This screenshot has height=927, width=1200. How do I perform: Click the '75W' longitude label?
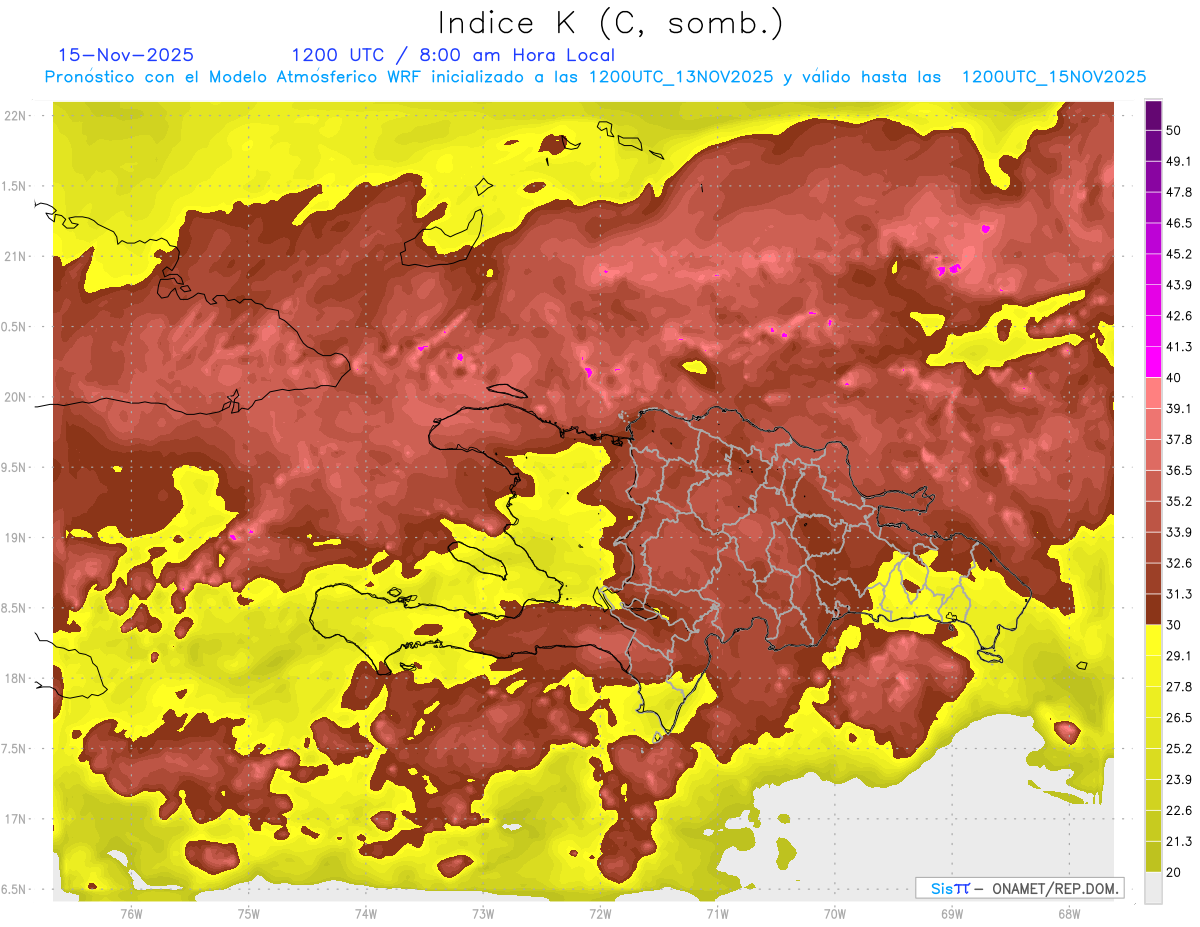tap(248, 913)
